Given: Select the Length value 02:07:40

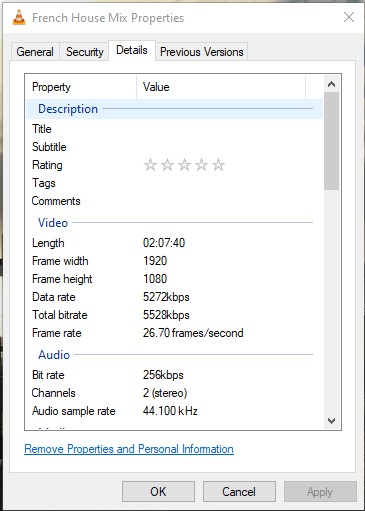Looking at the screenshot, I should [164, 243].
